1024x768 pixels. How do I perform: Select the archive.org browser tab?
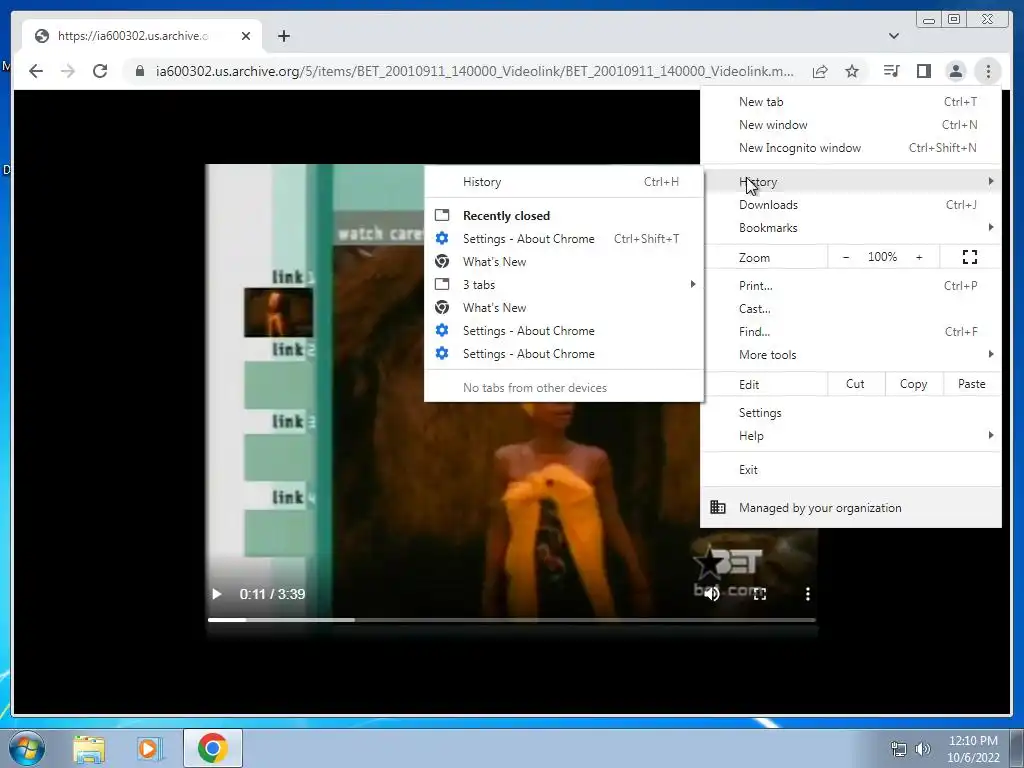[142, 36]
